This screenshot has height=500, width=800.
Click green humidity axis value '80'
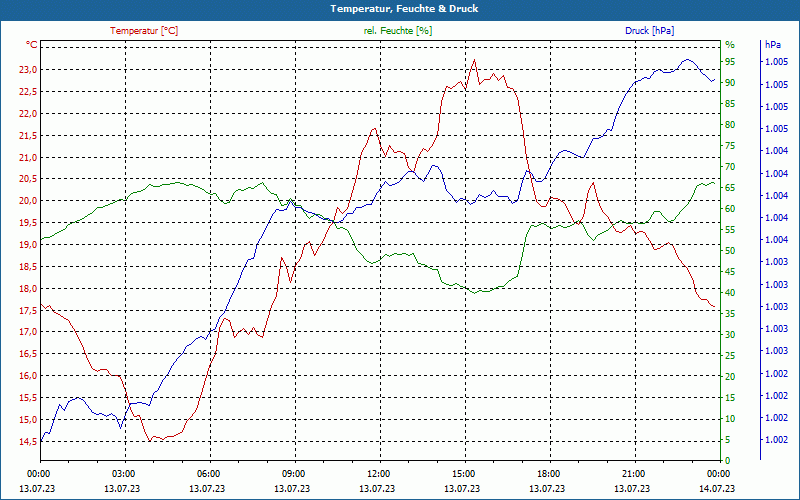click(730, 125)
